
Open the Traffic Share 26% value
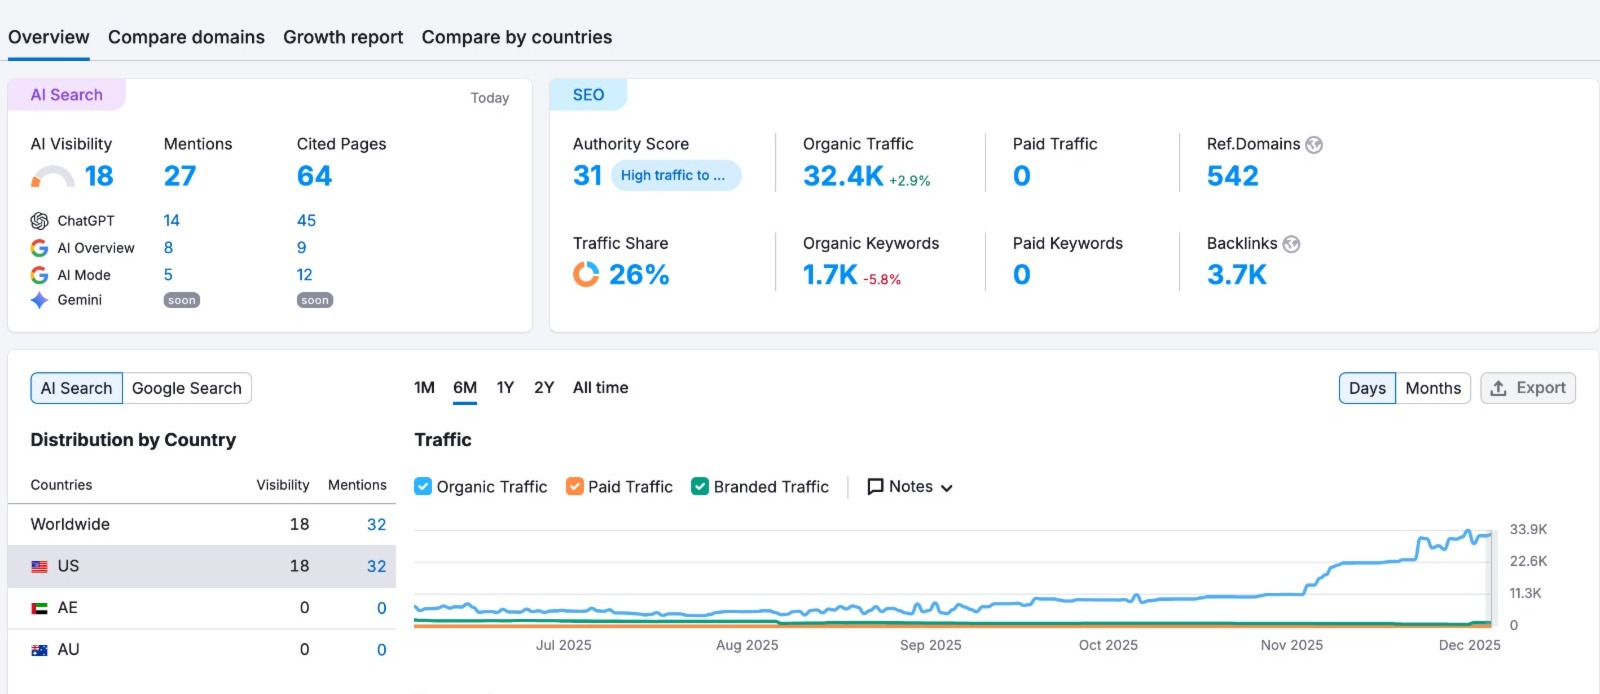click(x=639, y=275)
